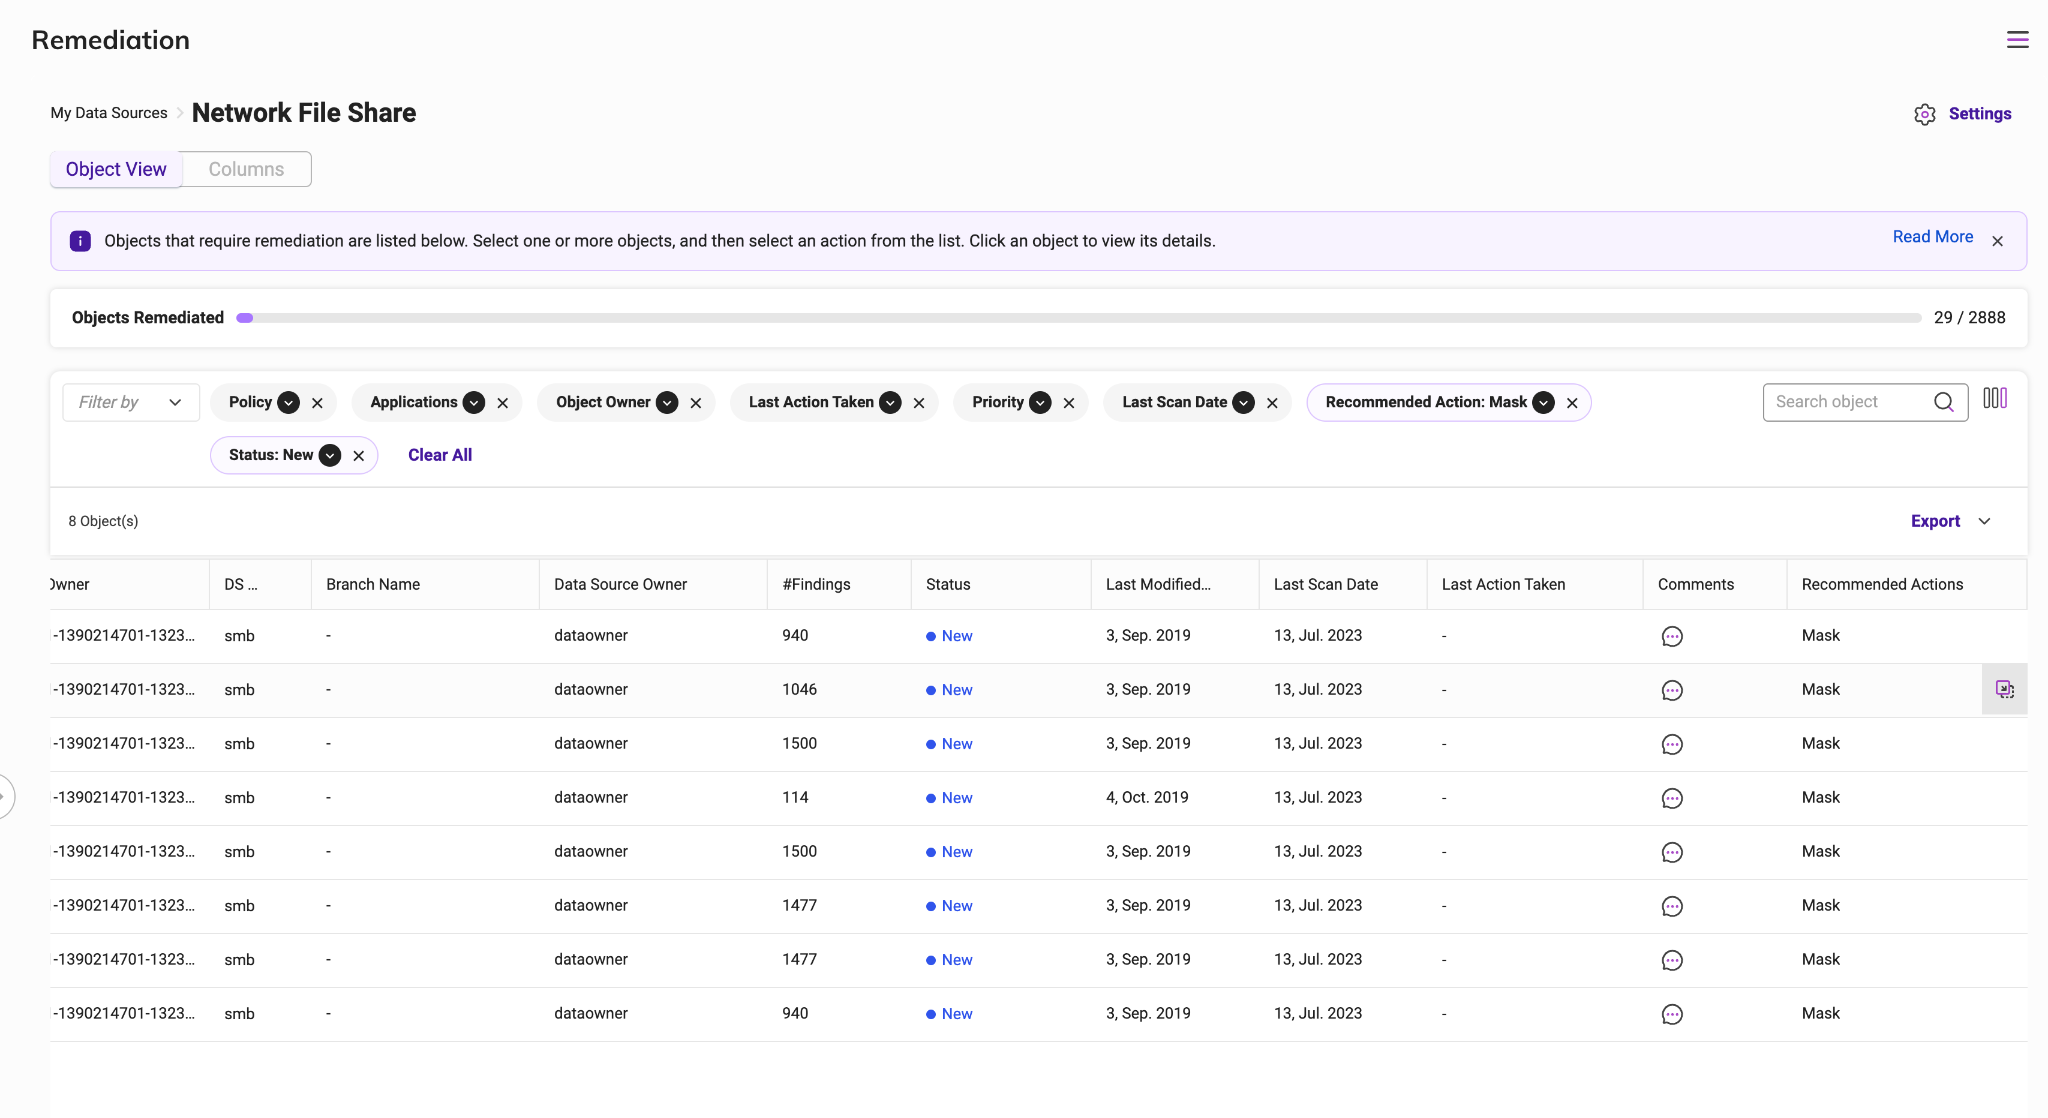Click the Export button
Image resolution: width=2048 pixels, height=1118 pixels.
(1935, 521)
